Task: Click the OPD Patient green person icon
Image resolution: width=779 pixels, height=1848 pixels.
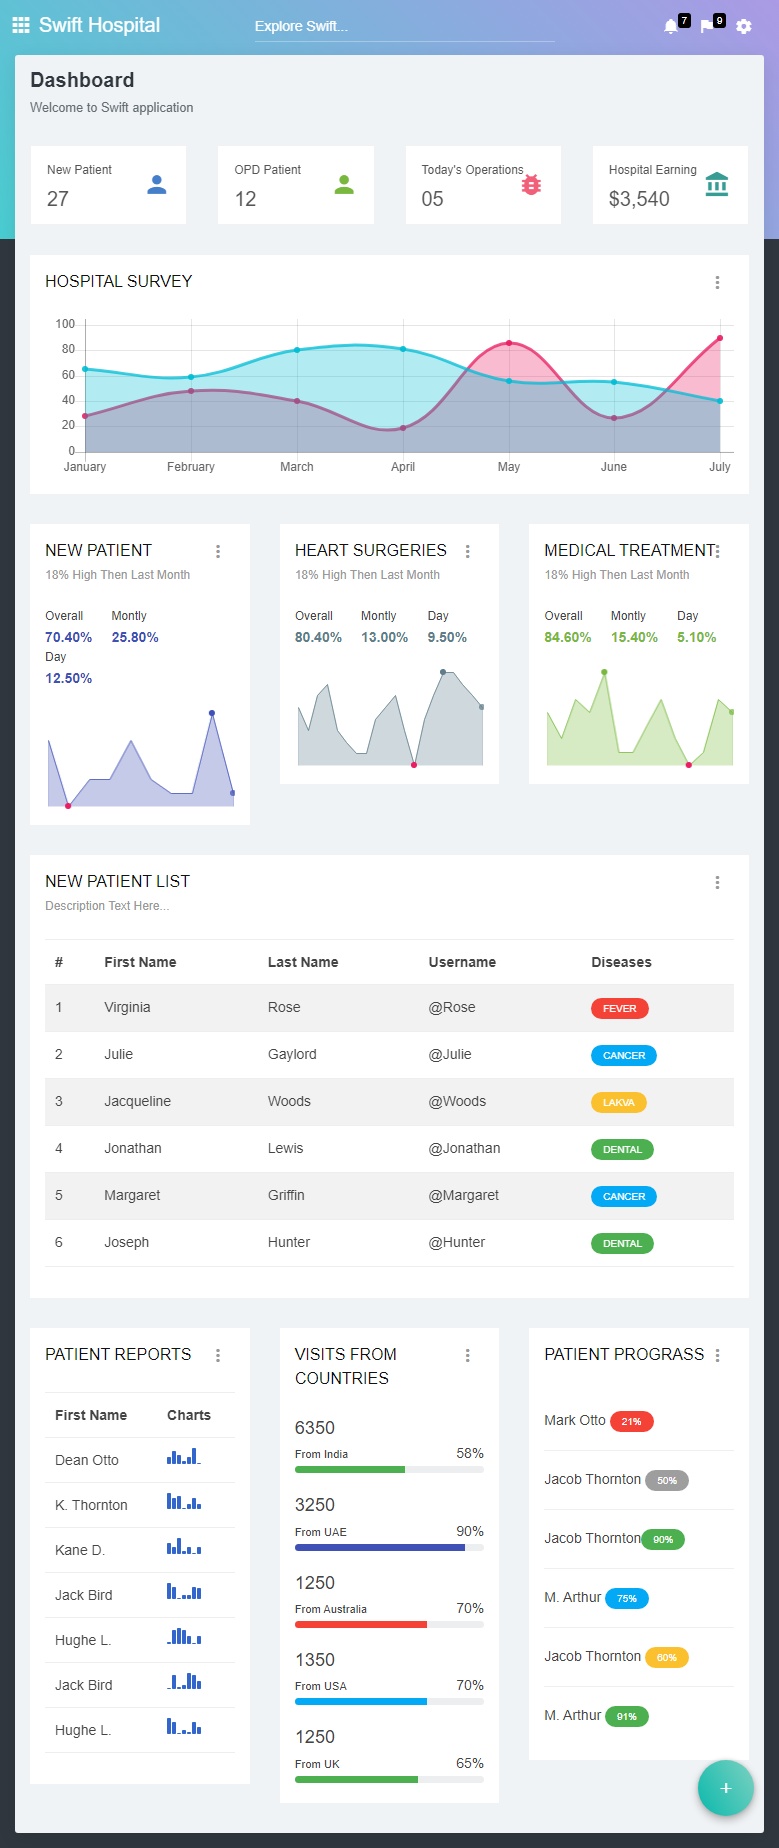Action: [344, 185]
